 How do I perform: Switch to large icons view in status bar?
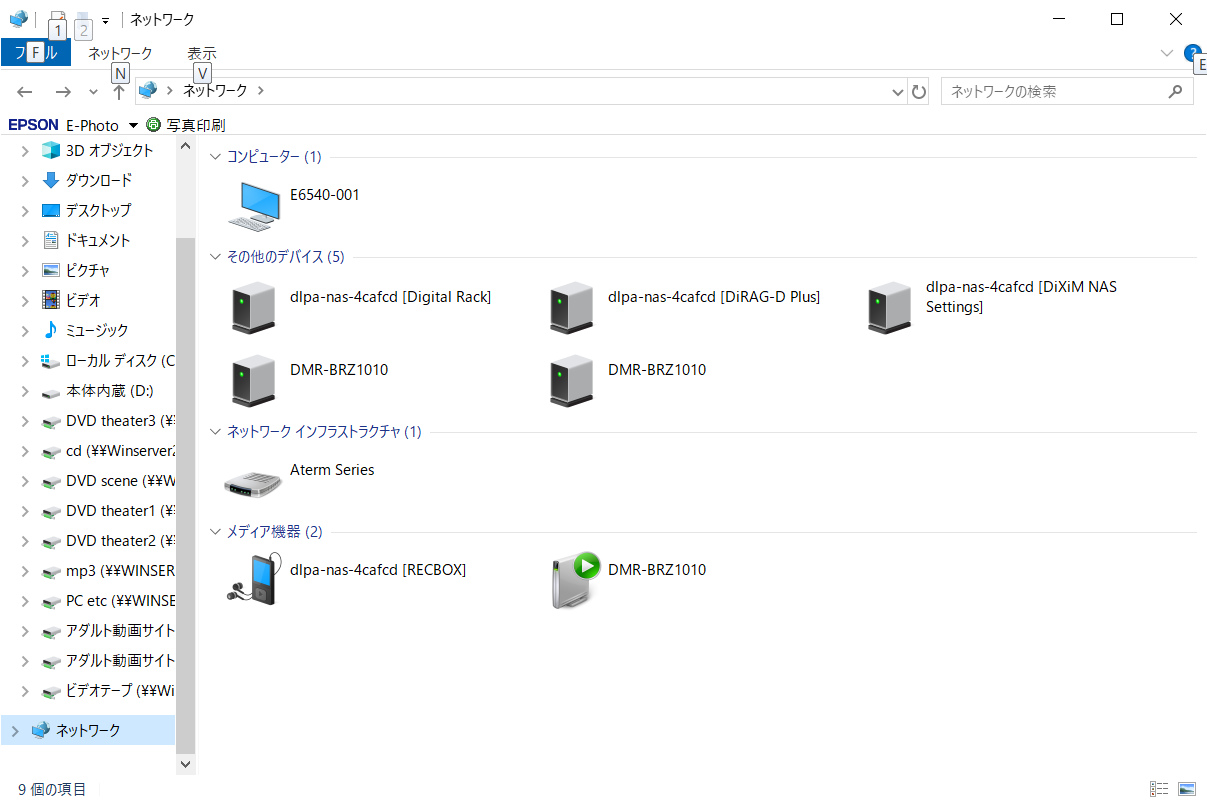tap(1187, 789)
